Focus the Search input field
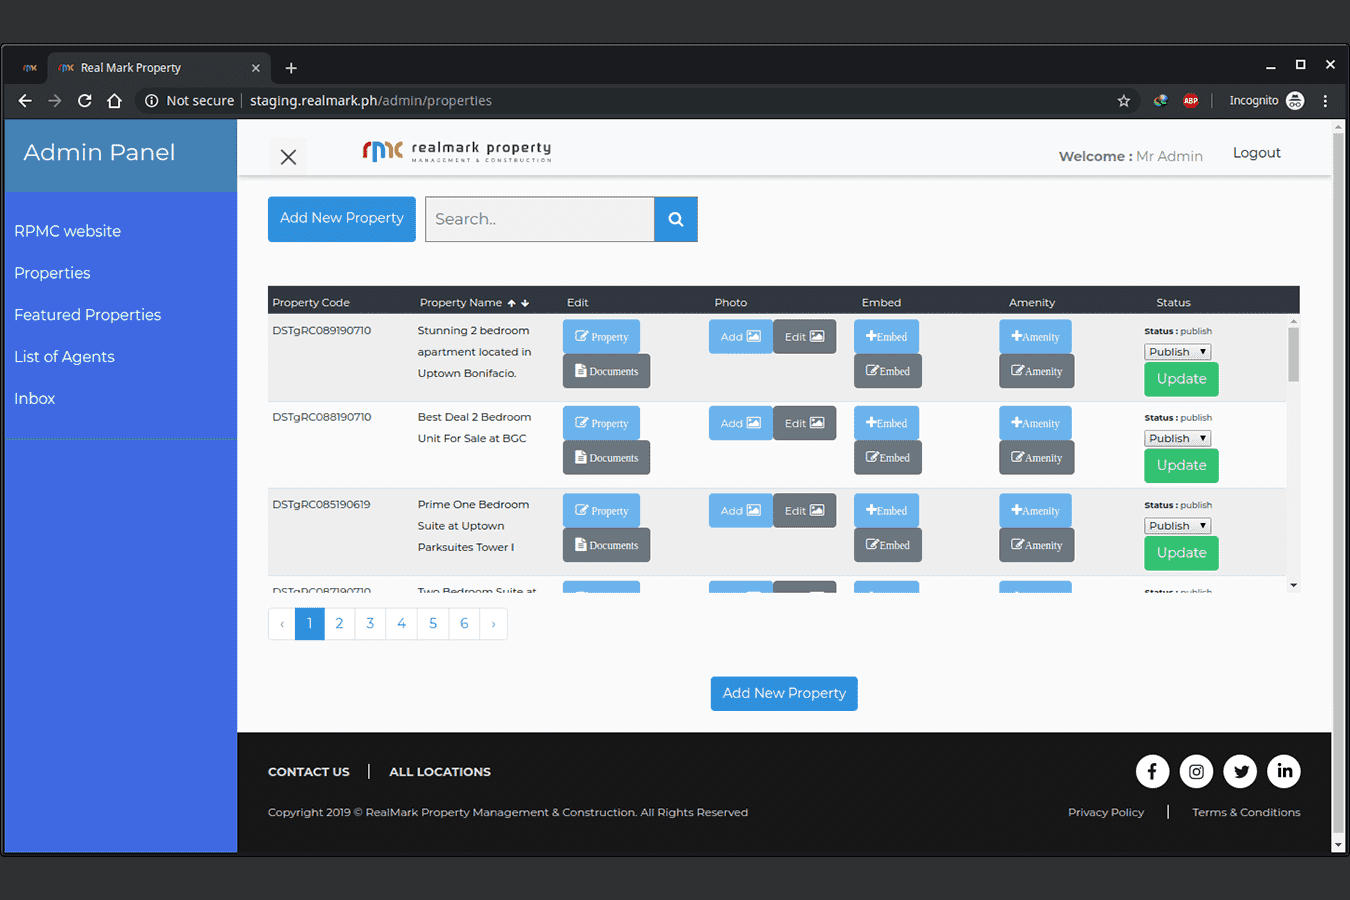1350x900 pixels. 540,219
